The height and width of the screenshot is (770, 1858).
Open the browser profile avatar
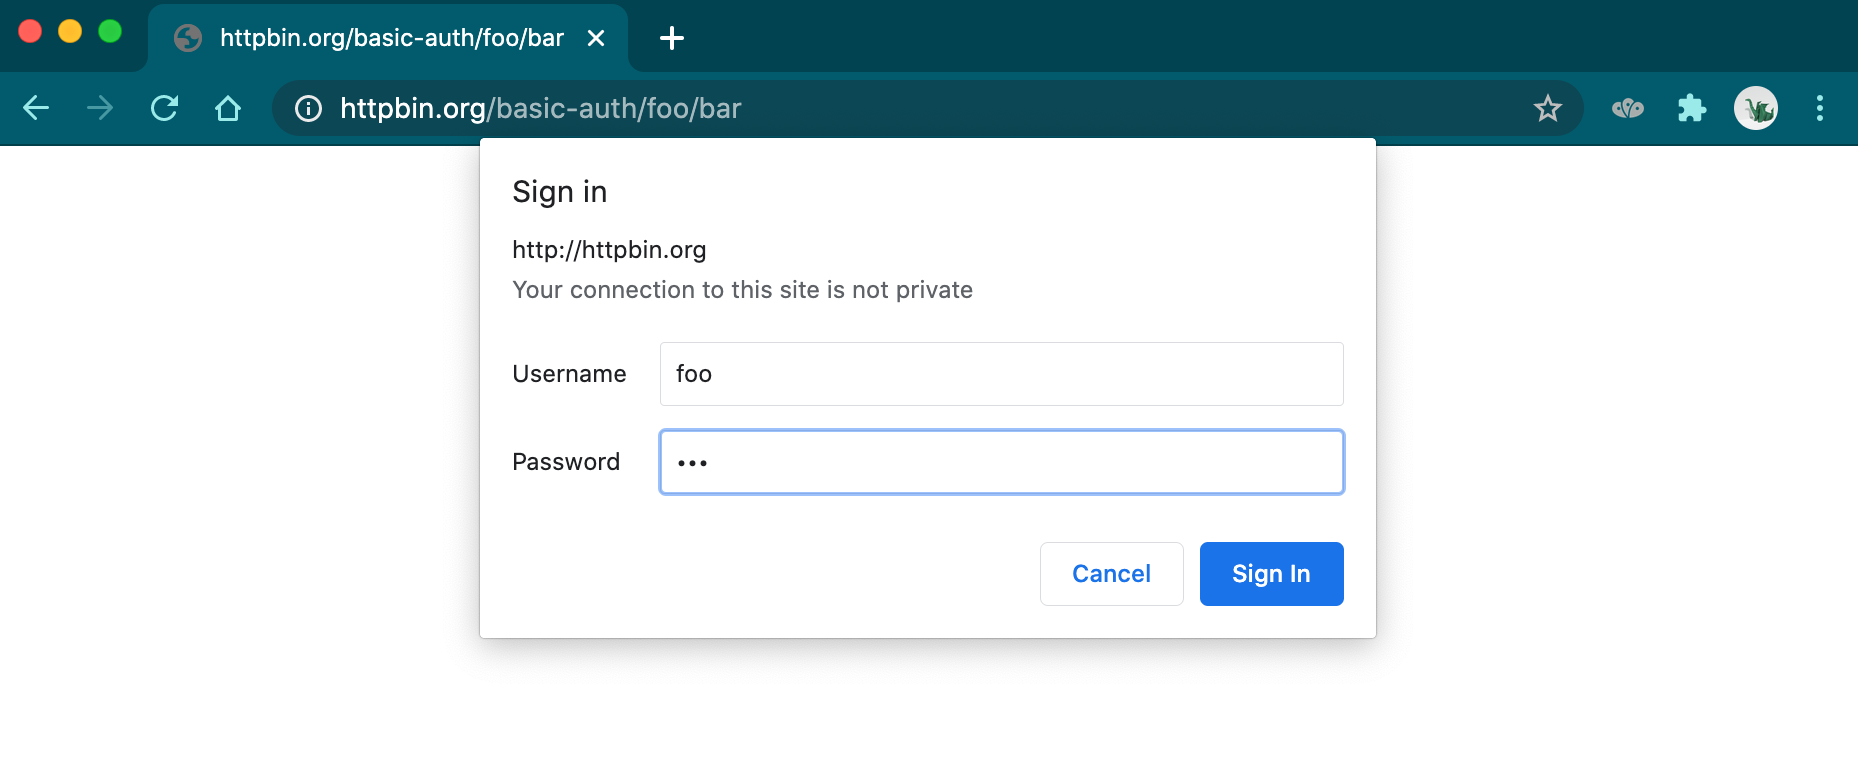pos(1756,107)
